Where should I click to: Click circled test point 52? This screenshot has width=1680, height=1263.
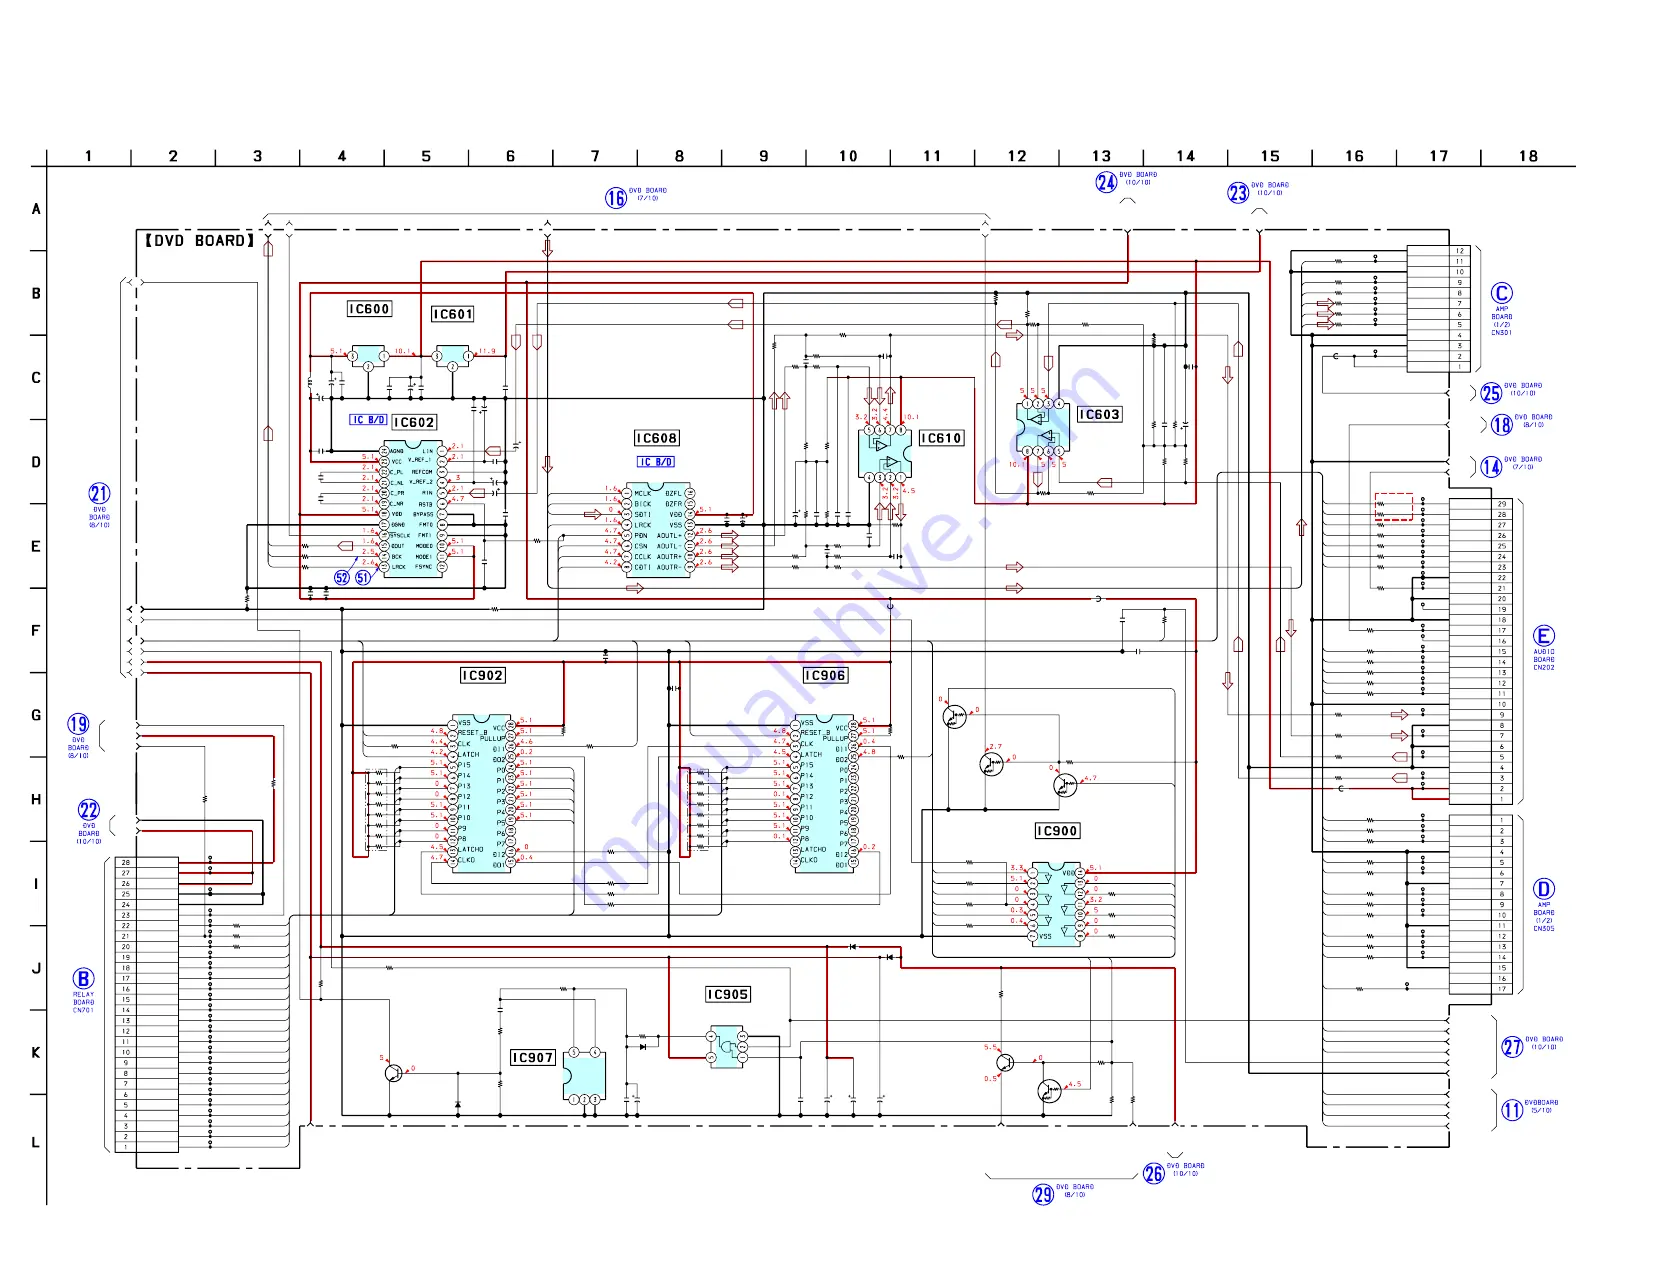pos(342,578)
